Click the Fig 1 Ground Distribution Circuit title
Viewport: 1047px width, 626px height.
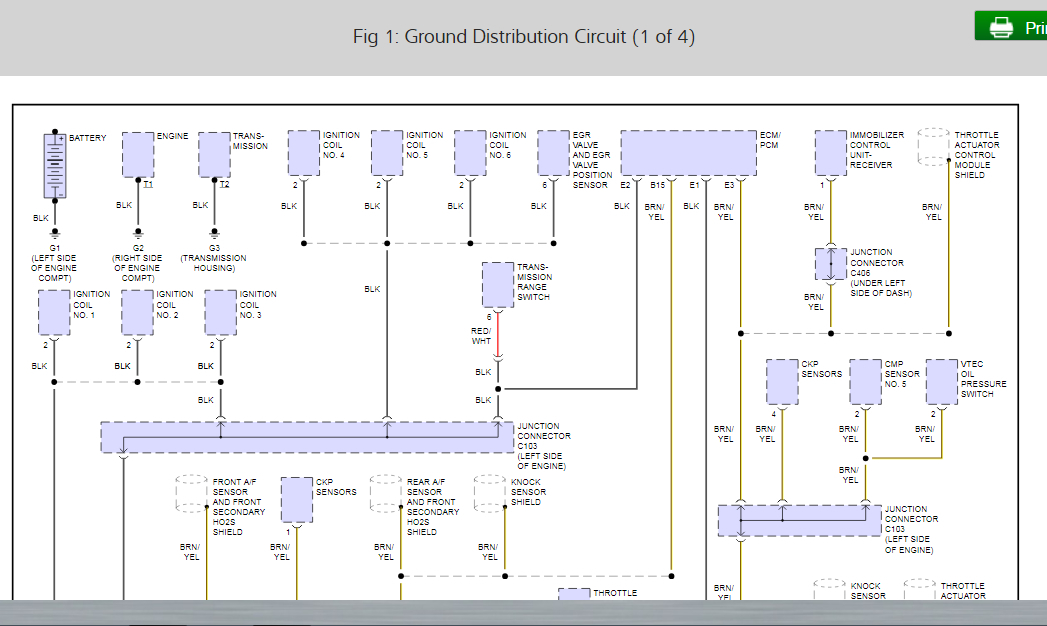(523, 37)
